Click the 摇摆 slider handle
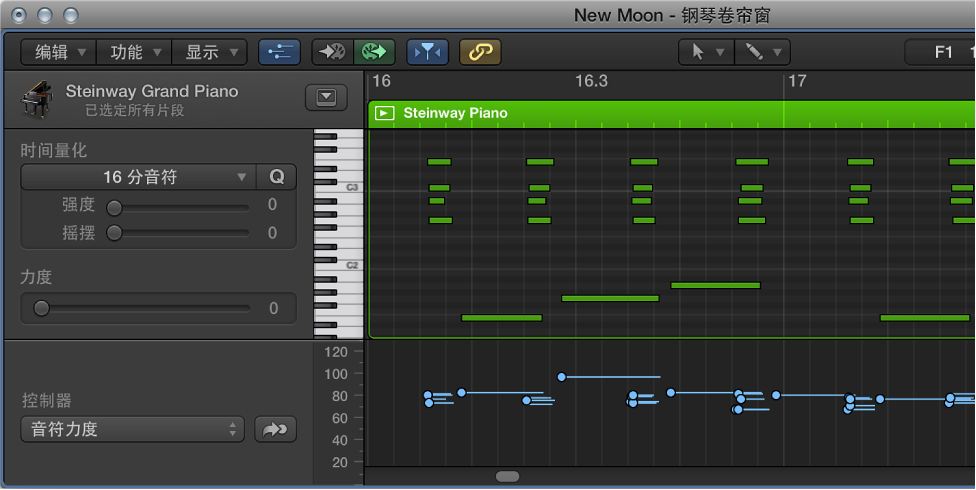This screenshot has height=490, width=976. (x=114, y=233)
